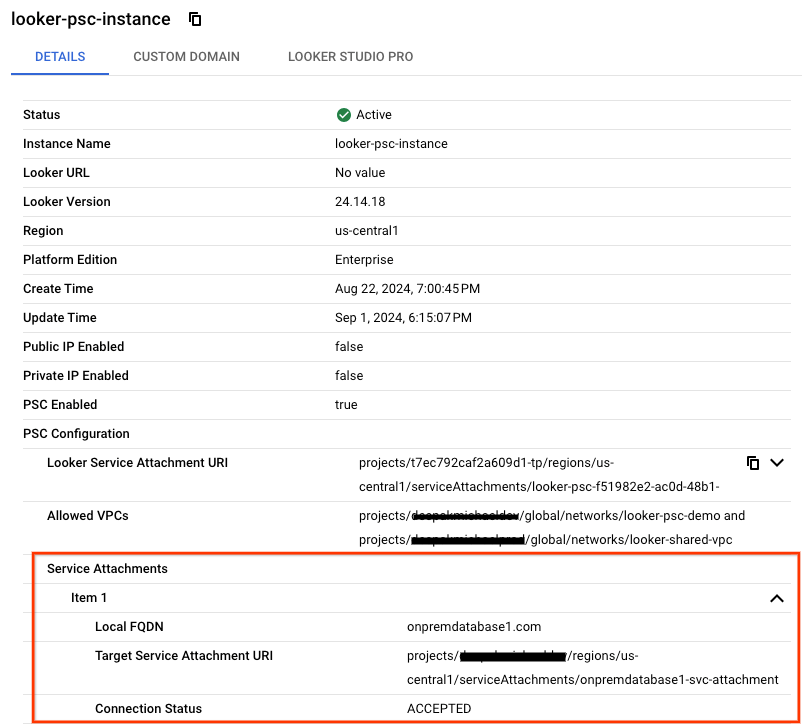Image resolution: width=802 pixels, height=724 pixels.
Task: Click the us-central1 Region value
Action: pyautogui.click(x=367, y=231)
